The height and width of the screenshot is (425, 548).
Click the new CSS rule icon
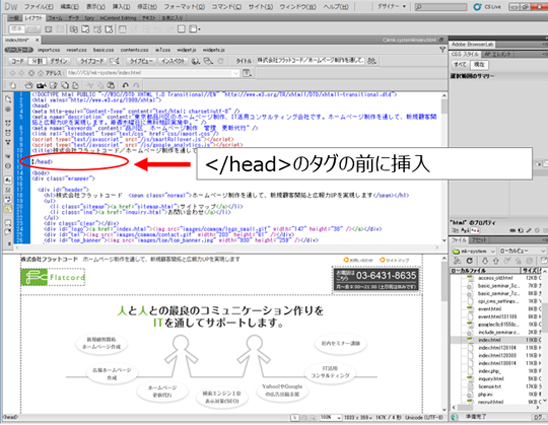[521, 230]
